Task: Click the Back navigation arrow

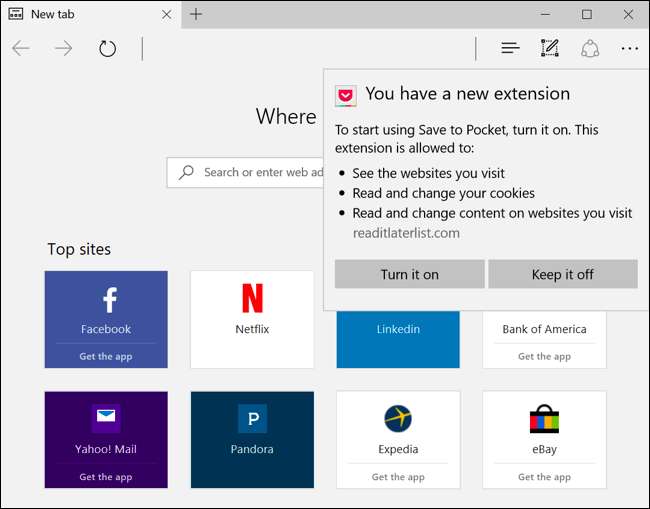Action: point(21,48)
